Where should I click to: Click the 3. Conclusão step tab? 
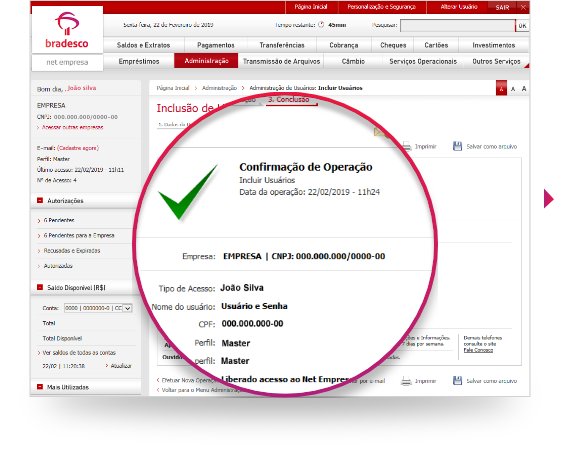289,100
